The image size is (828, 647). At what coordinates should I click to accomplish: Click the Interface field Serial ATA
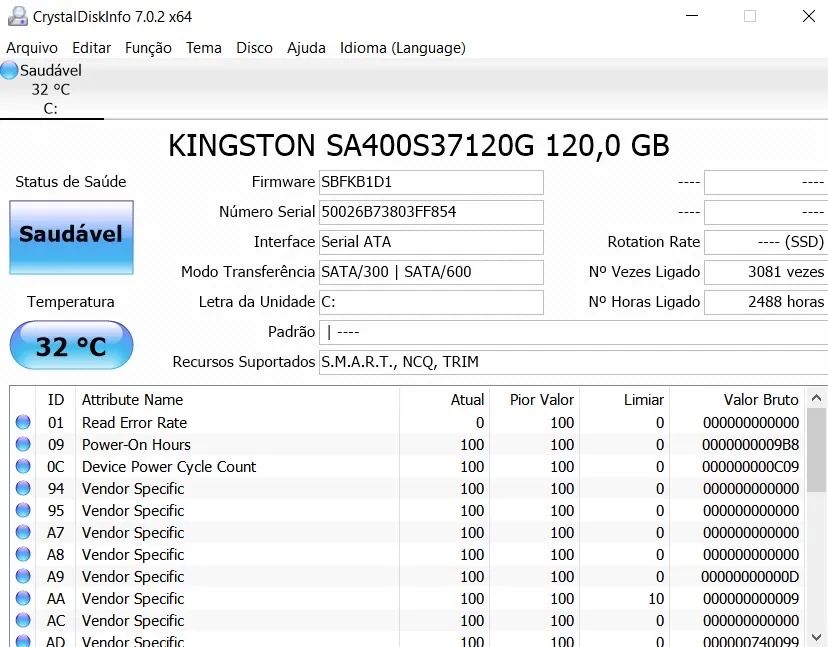point(431,242)
